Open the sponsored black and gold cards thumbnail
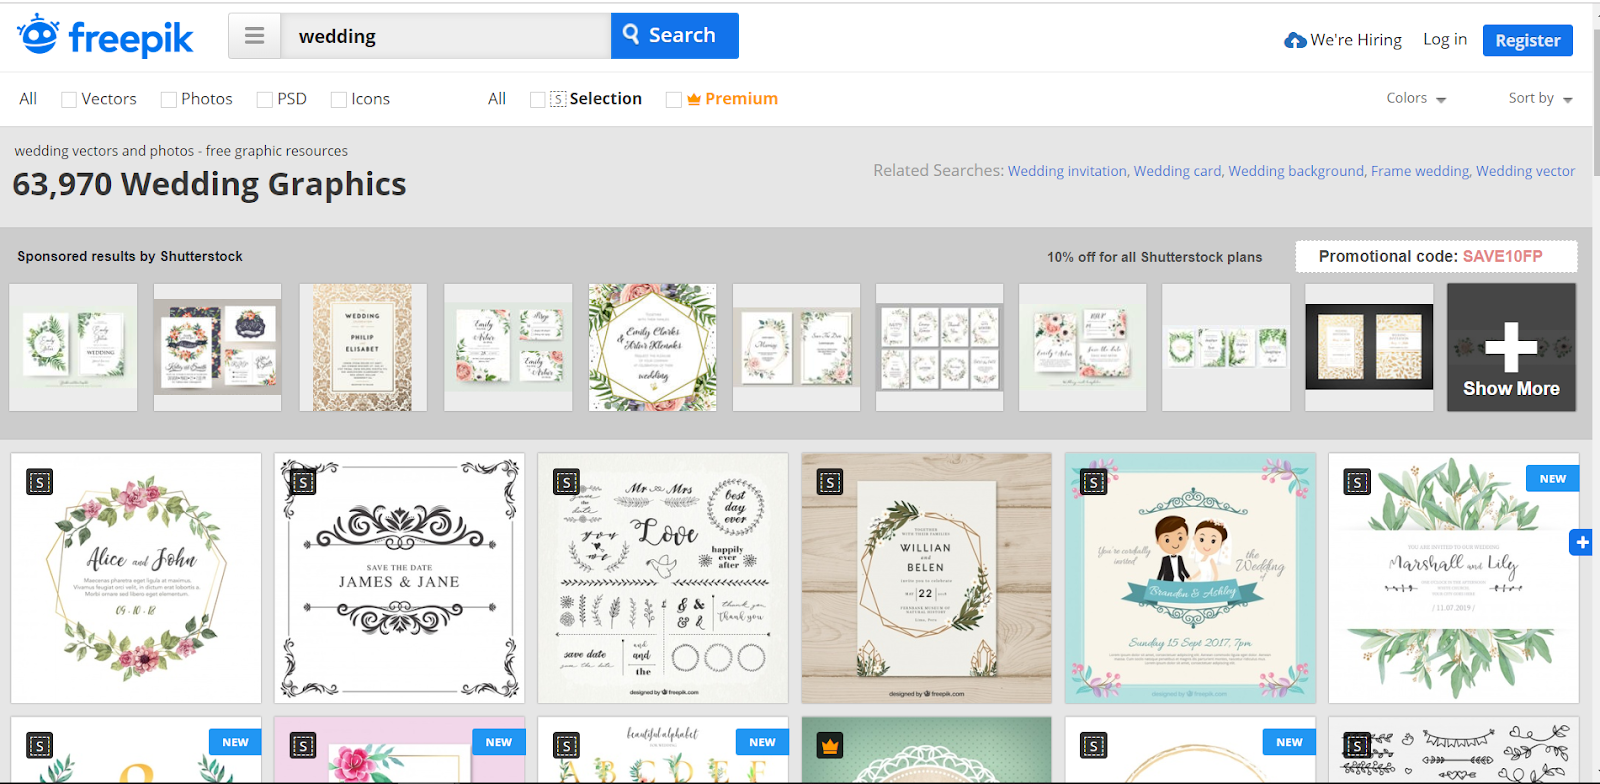The image size is (1600, 784). [1369, 347]
